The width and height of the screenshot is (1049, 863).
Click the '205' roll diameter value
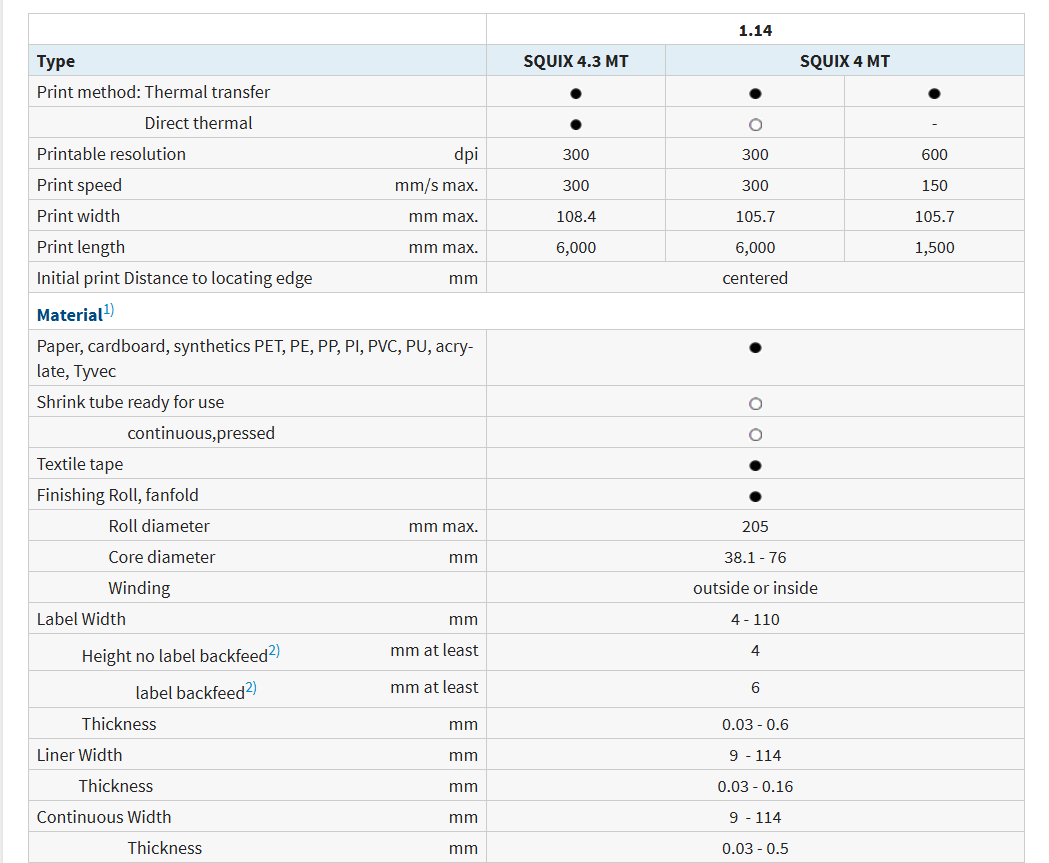click(755, 526)
